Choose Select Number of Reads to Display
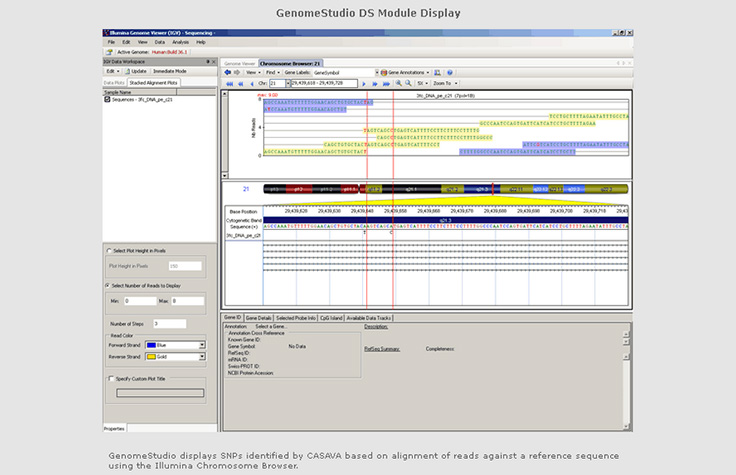This screenshot has height=475, width=736. coord(109,285)
